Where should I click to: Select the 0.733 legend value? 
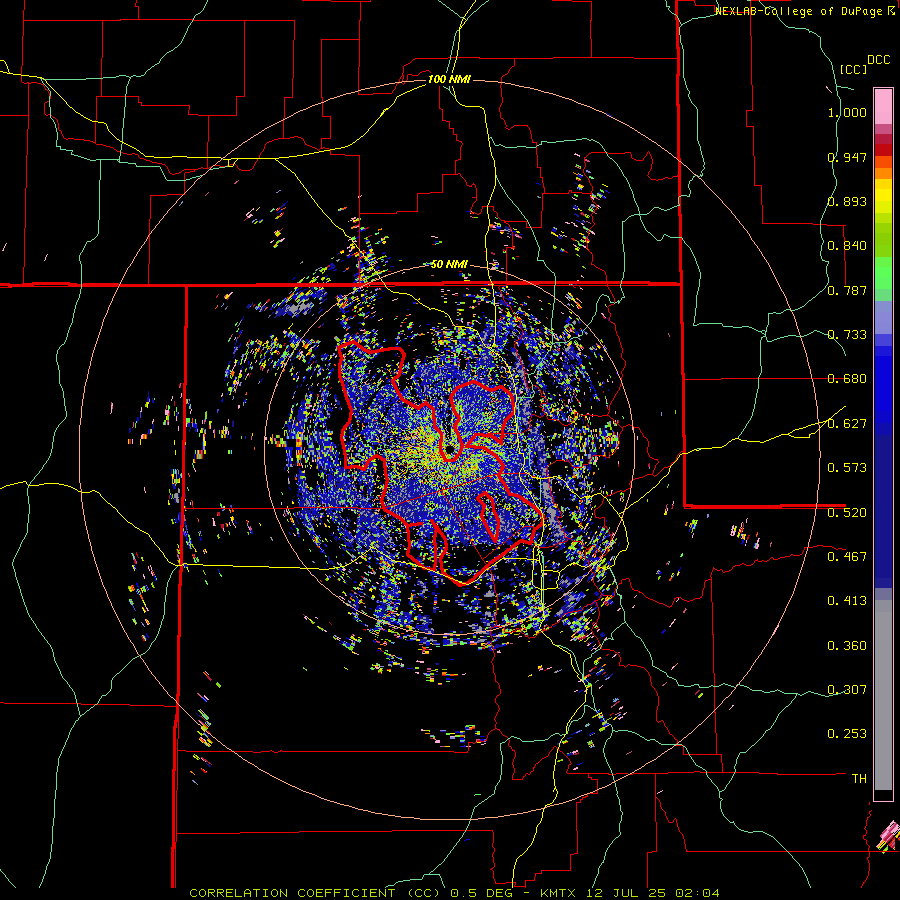pyautogui.click(x=847, y=335)
